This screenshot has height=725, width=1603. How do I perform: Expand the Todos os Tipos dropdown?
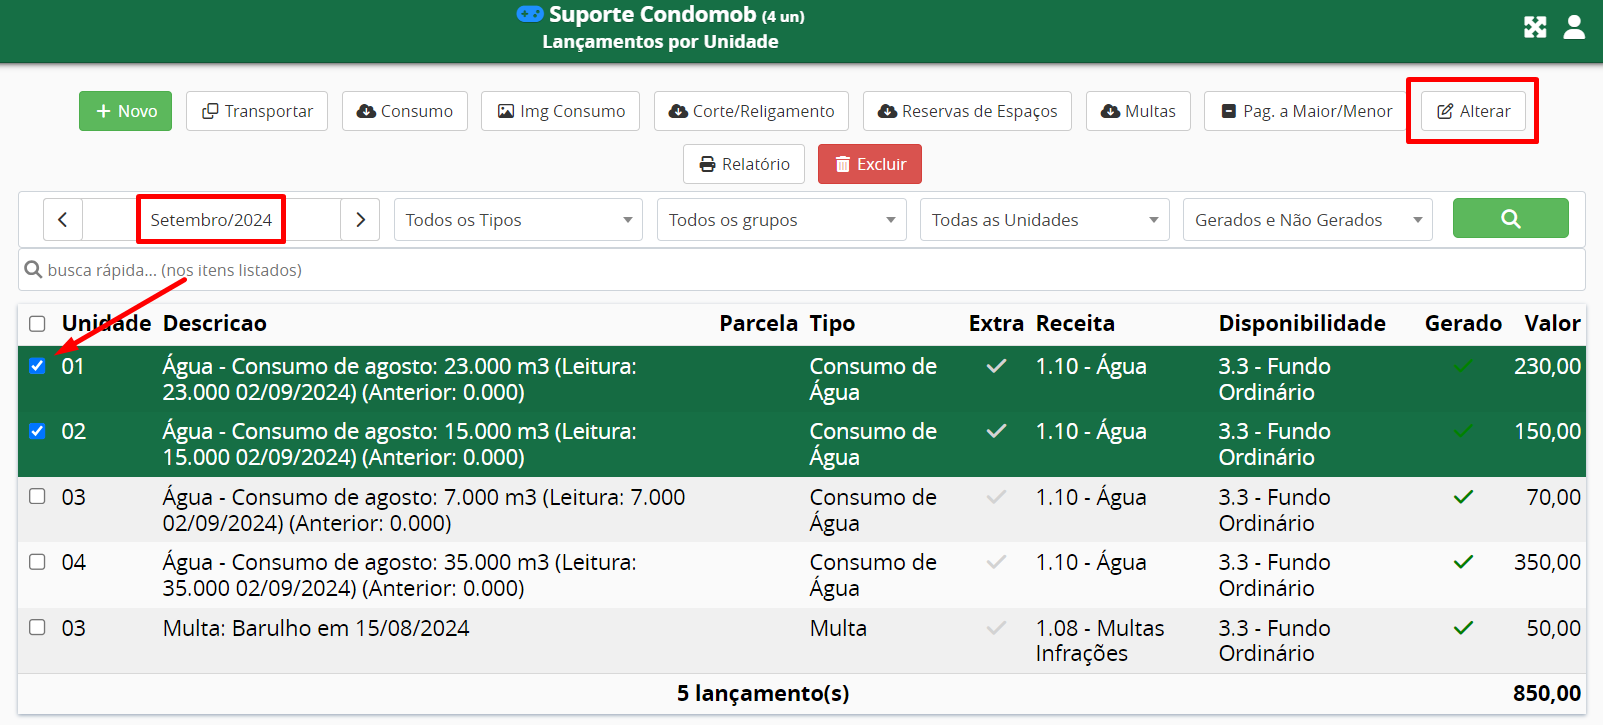click(518, 220)
